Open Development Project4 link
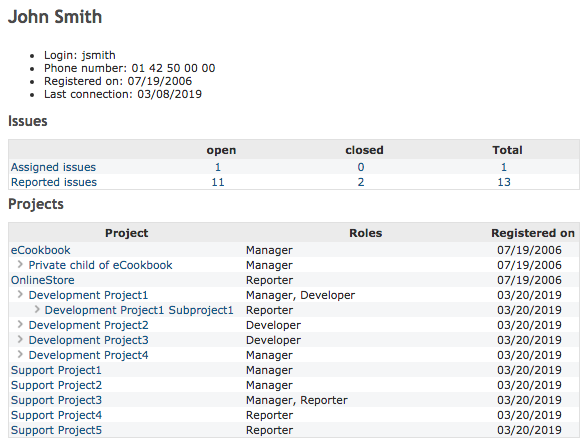 tap(88, 355)
